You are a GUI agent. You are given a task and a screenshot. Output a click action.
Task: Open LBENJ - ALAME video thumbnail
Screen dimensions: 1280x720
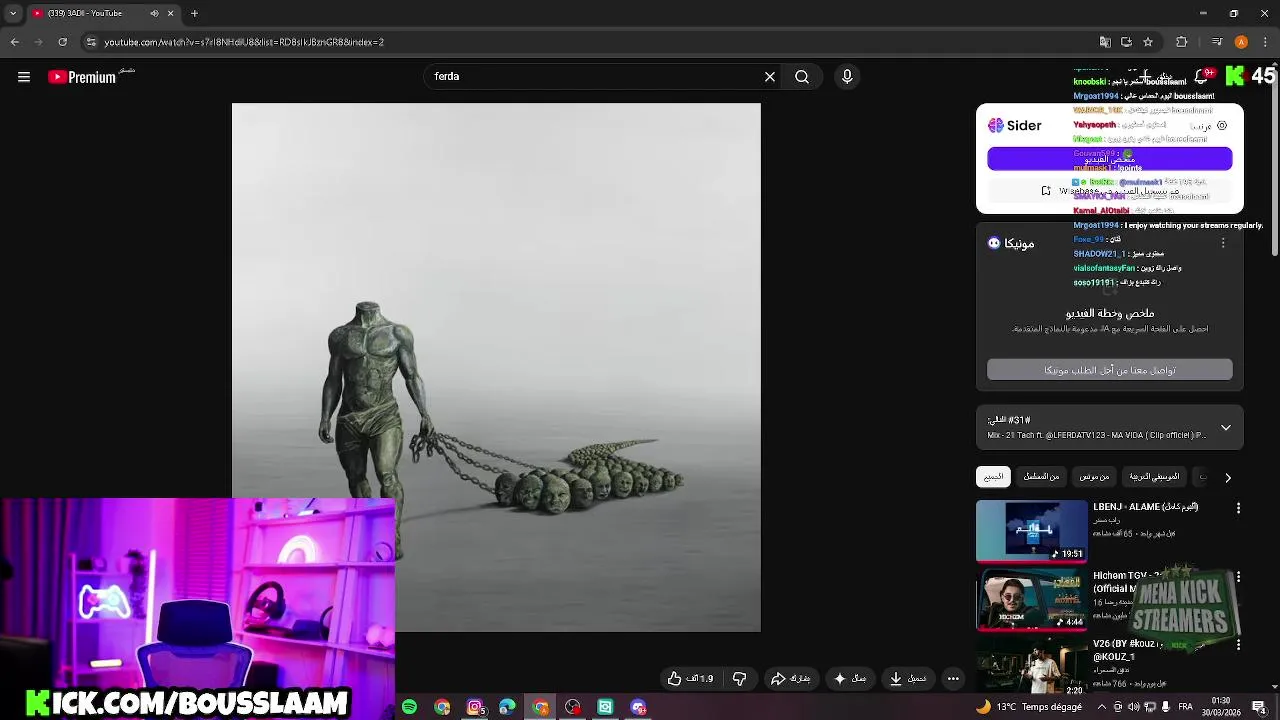pos(1031,531)
